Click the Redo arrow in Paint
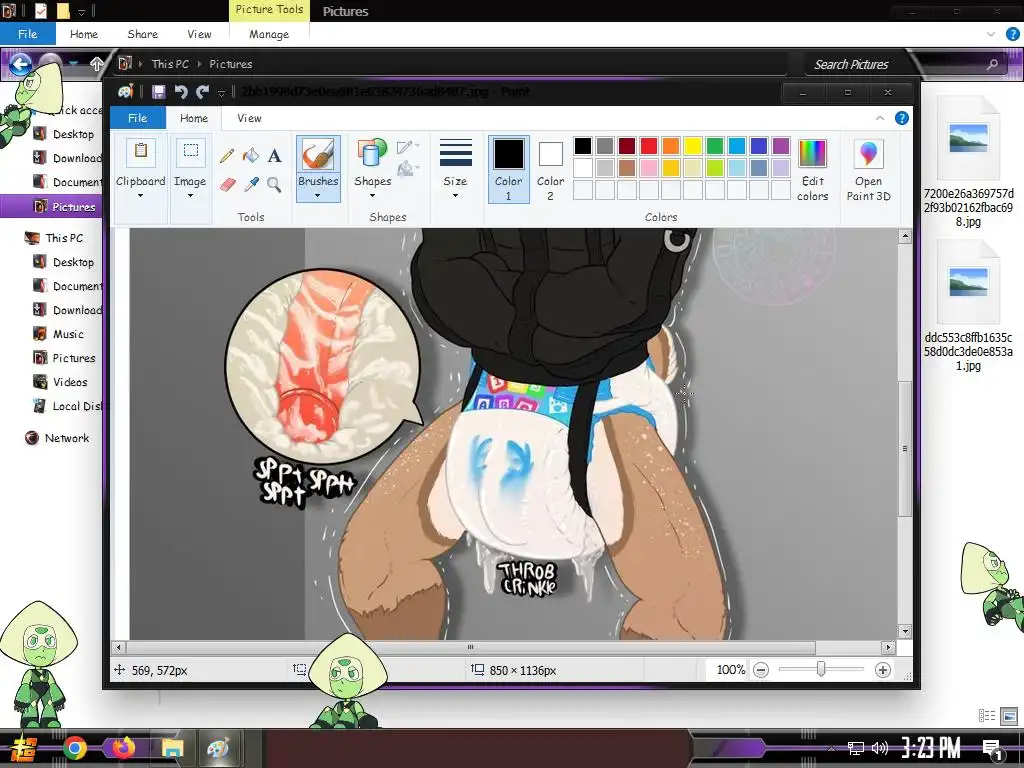 202,92
